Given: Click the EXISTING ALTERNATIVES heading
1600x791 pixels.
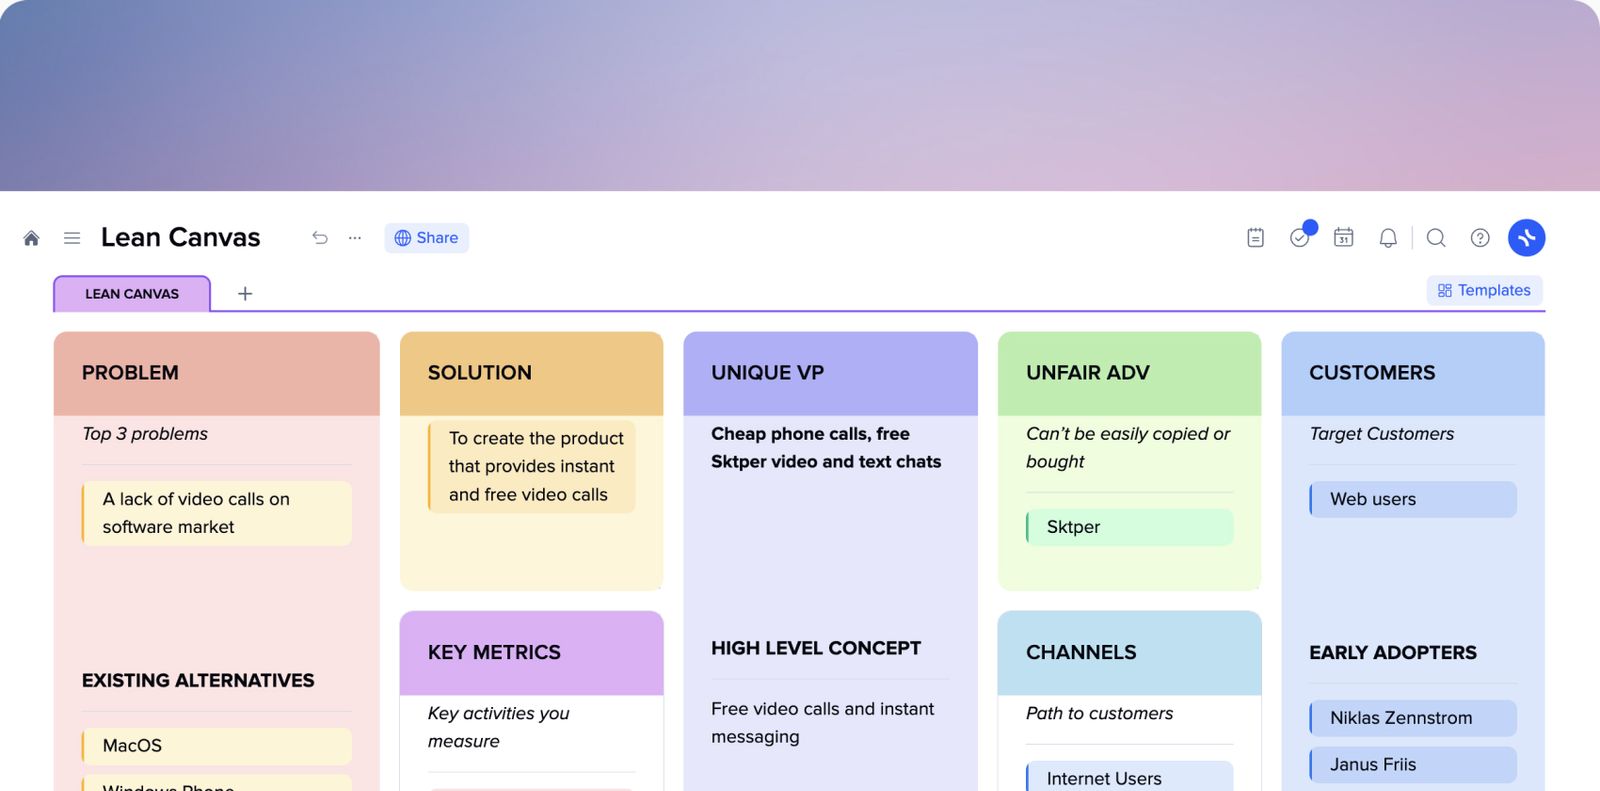Looking at the screenshot, I should tap(198, 681).
